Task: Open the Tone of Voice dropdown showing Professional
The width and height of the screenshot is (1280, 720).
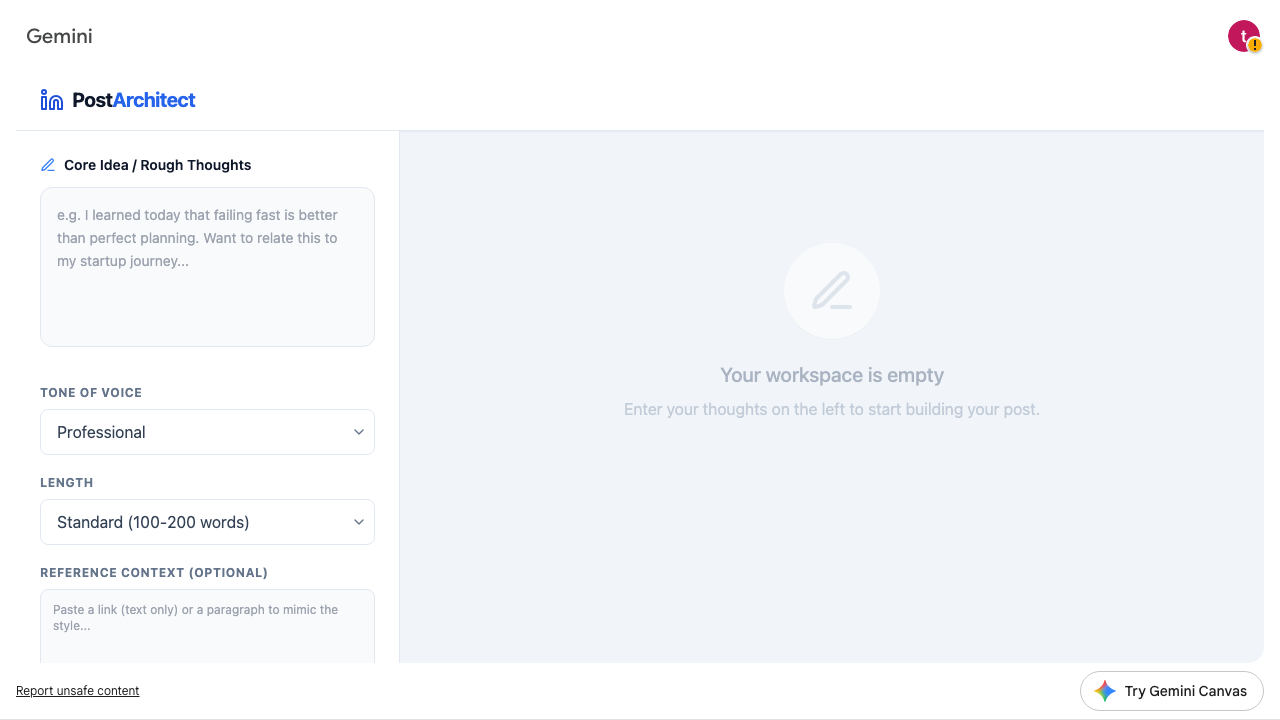Action: (x=207, y=432)
